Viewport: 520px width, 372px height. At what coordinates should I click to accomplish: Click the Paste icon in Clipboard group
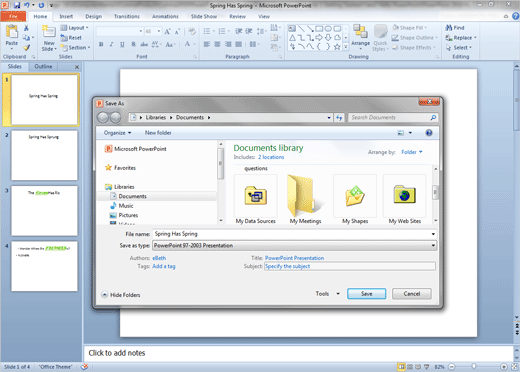coord(12,32)
